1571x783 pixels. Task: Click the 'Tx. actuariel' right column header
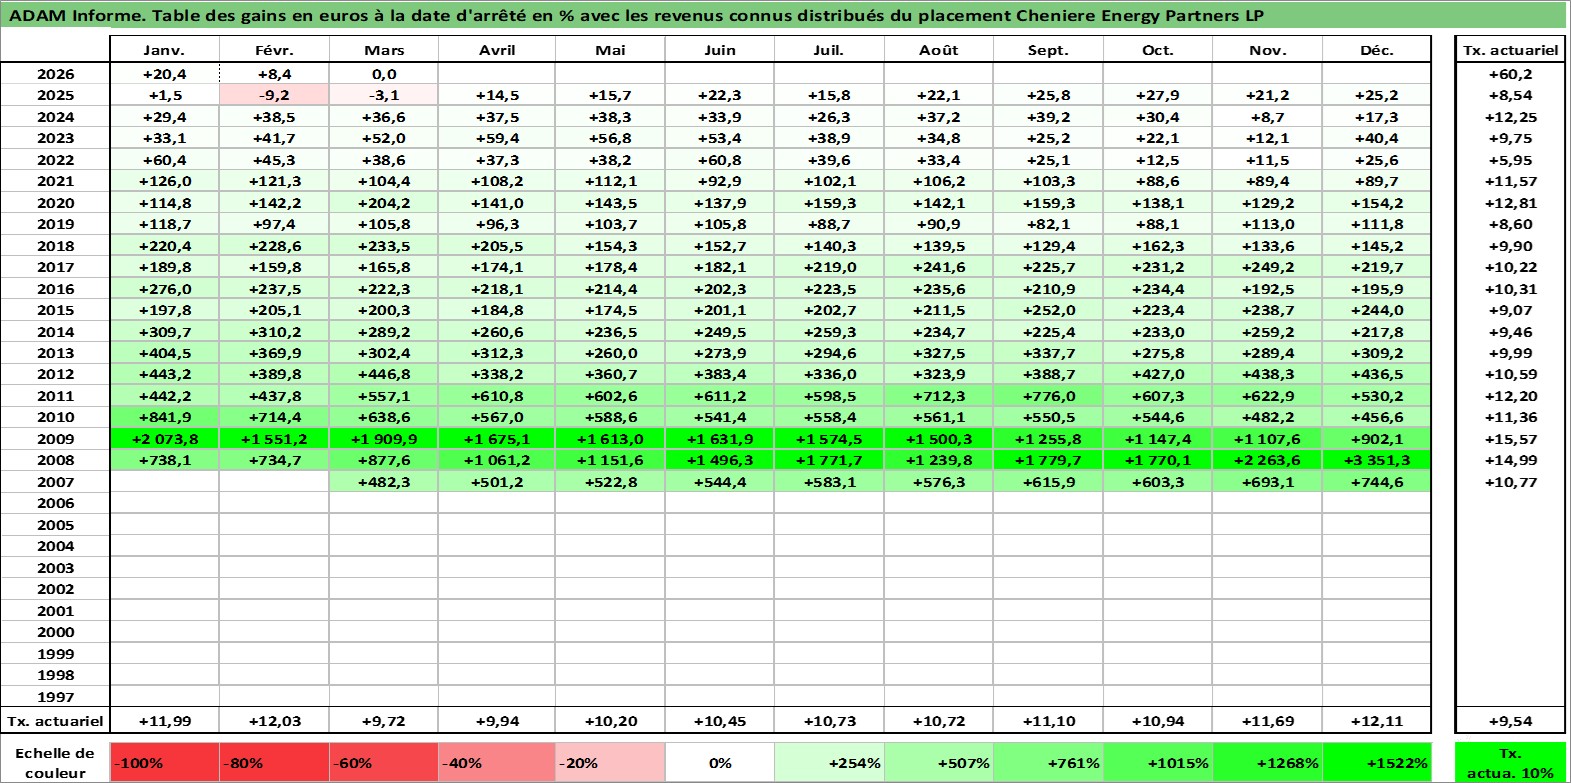(x=1510, y=50)
